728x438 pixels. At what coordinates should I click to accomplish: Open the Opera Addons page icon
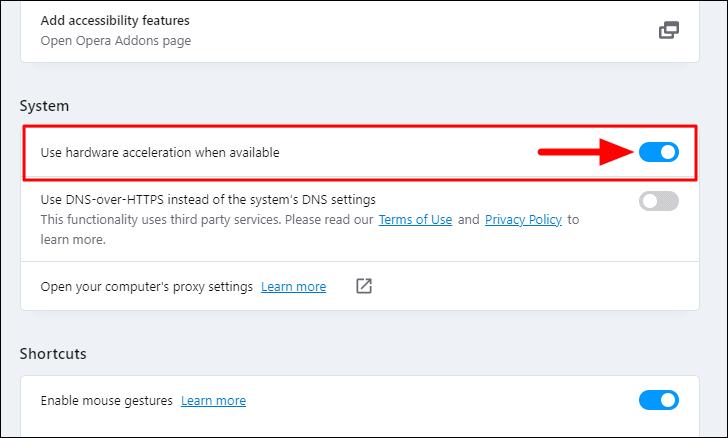tap(669, 30)
